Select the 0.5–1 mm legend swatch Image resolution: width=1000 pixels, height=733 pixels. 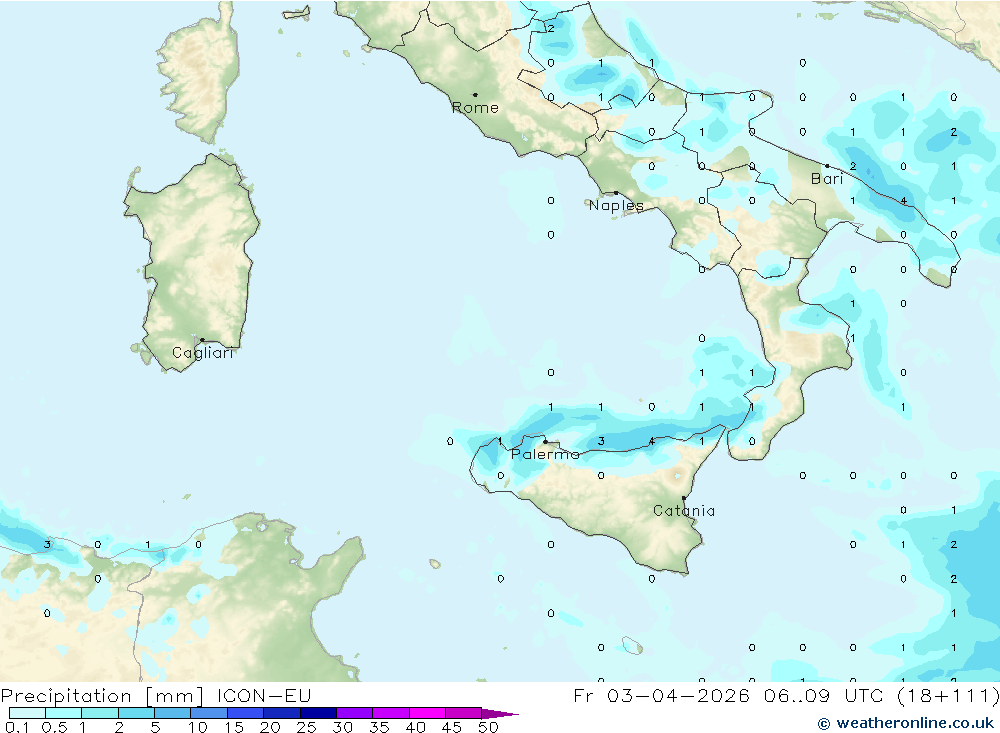pyautogui.click(x=64, y=713)
